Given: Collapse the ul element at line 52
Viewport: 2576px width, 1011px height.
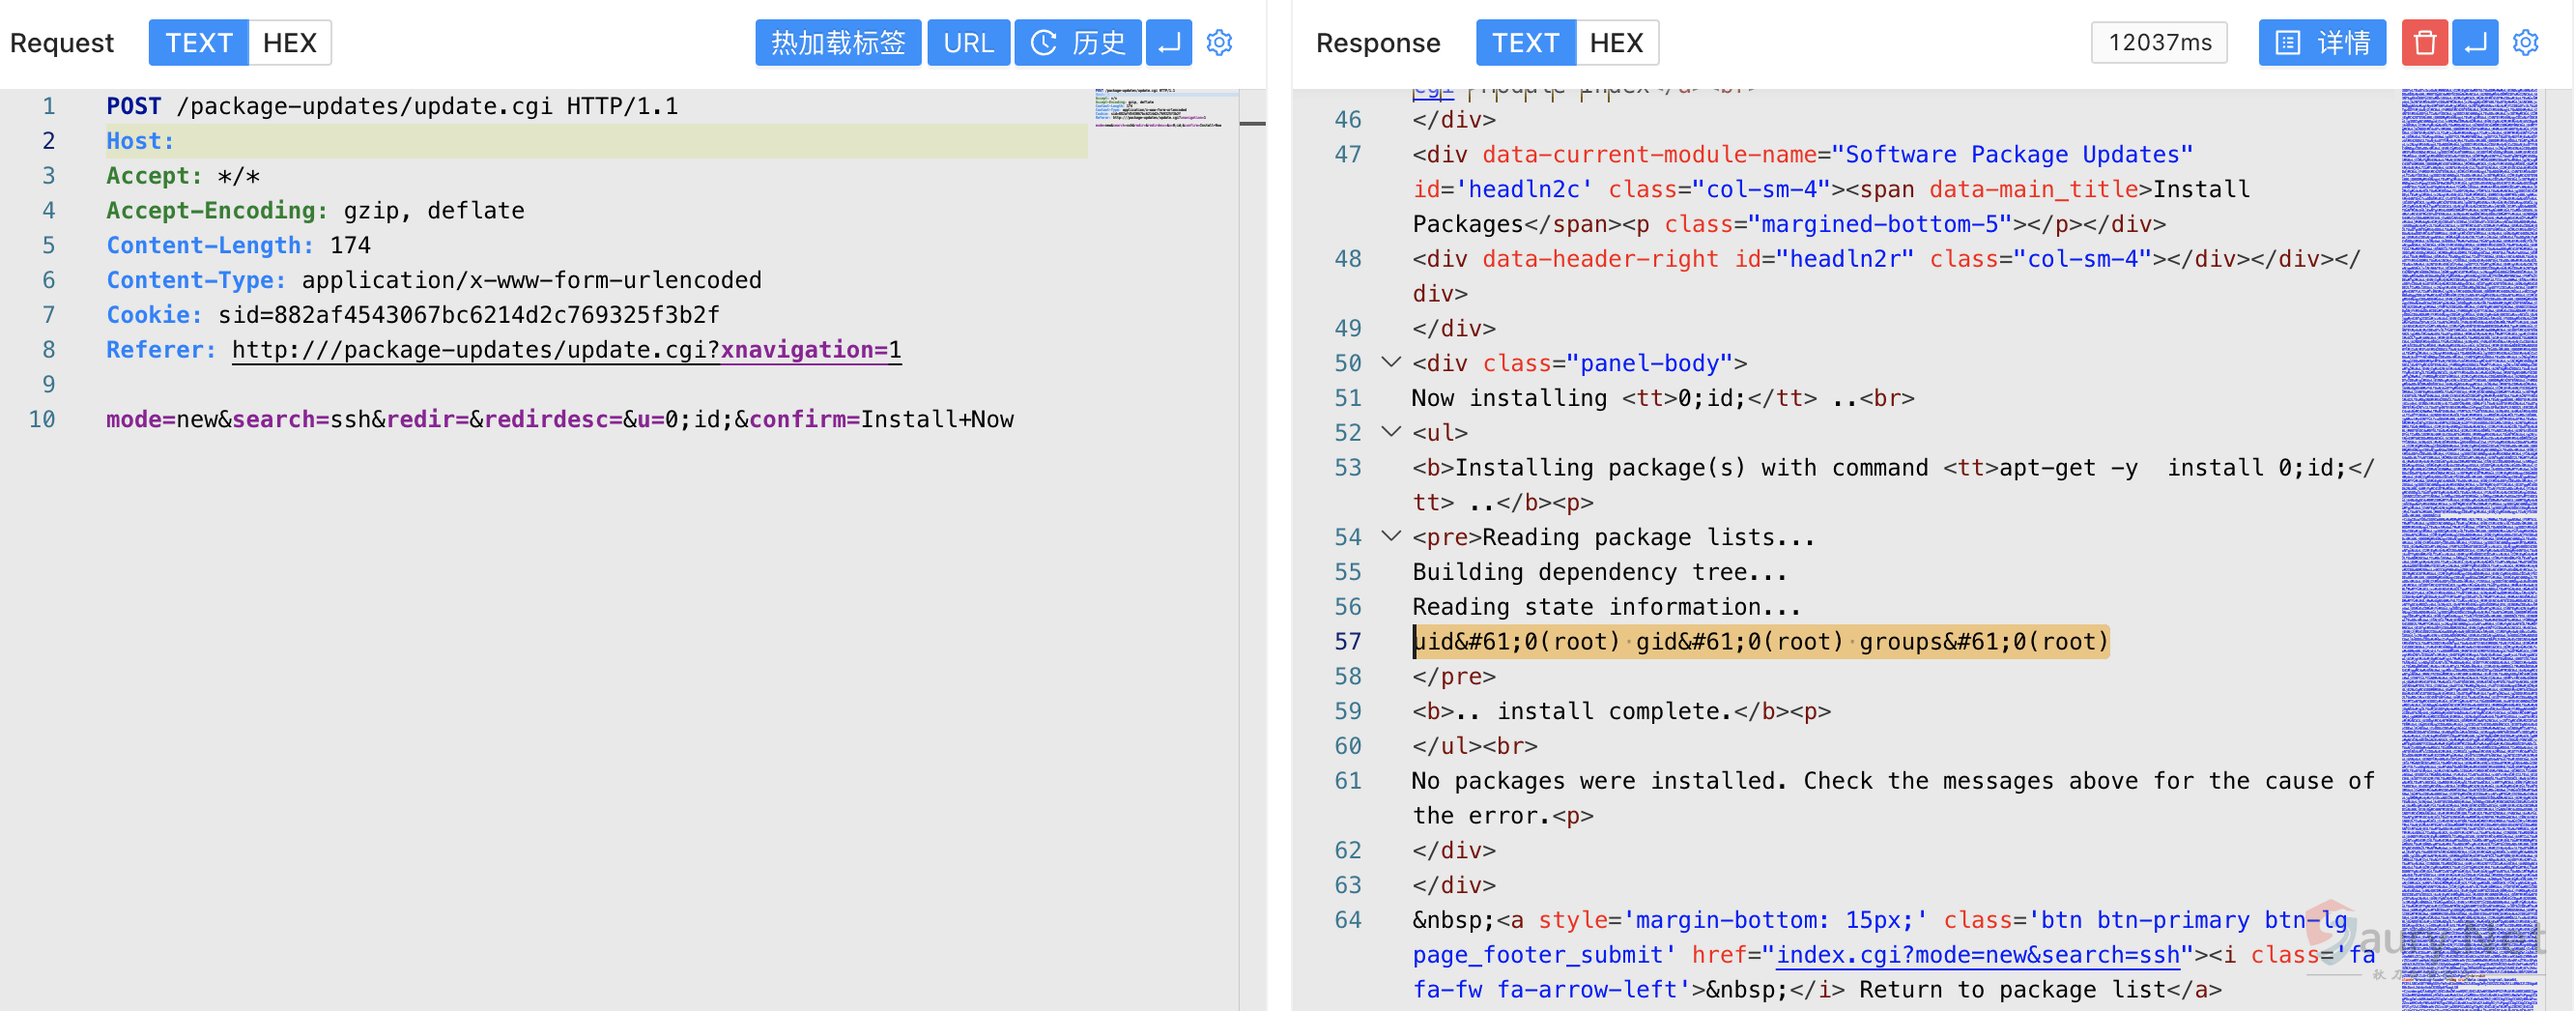Looking at the screenshot, I should (1390, 432).
